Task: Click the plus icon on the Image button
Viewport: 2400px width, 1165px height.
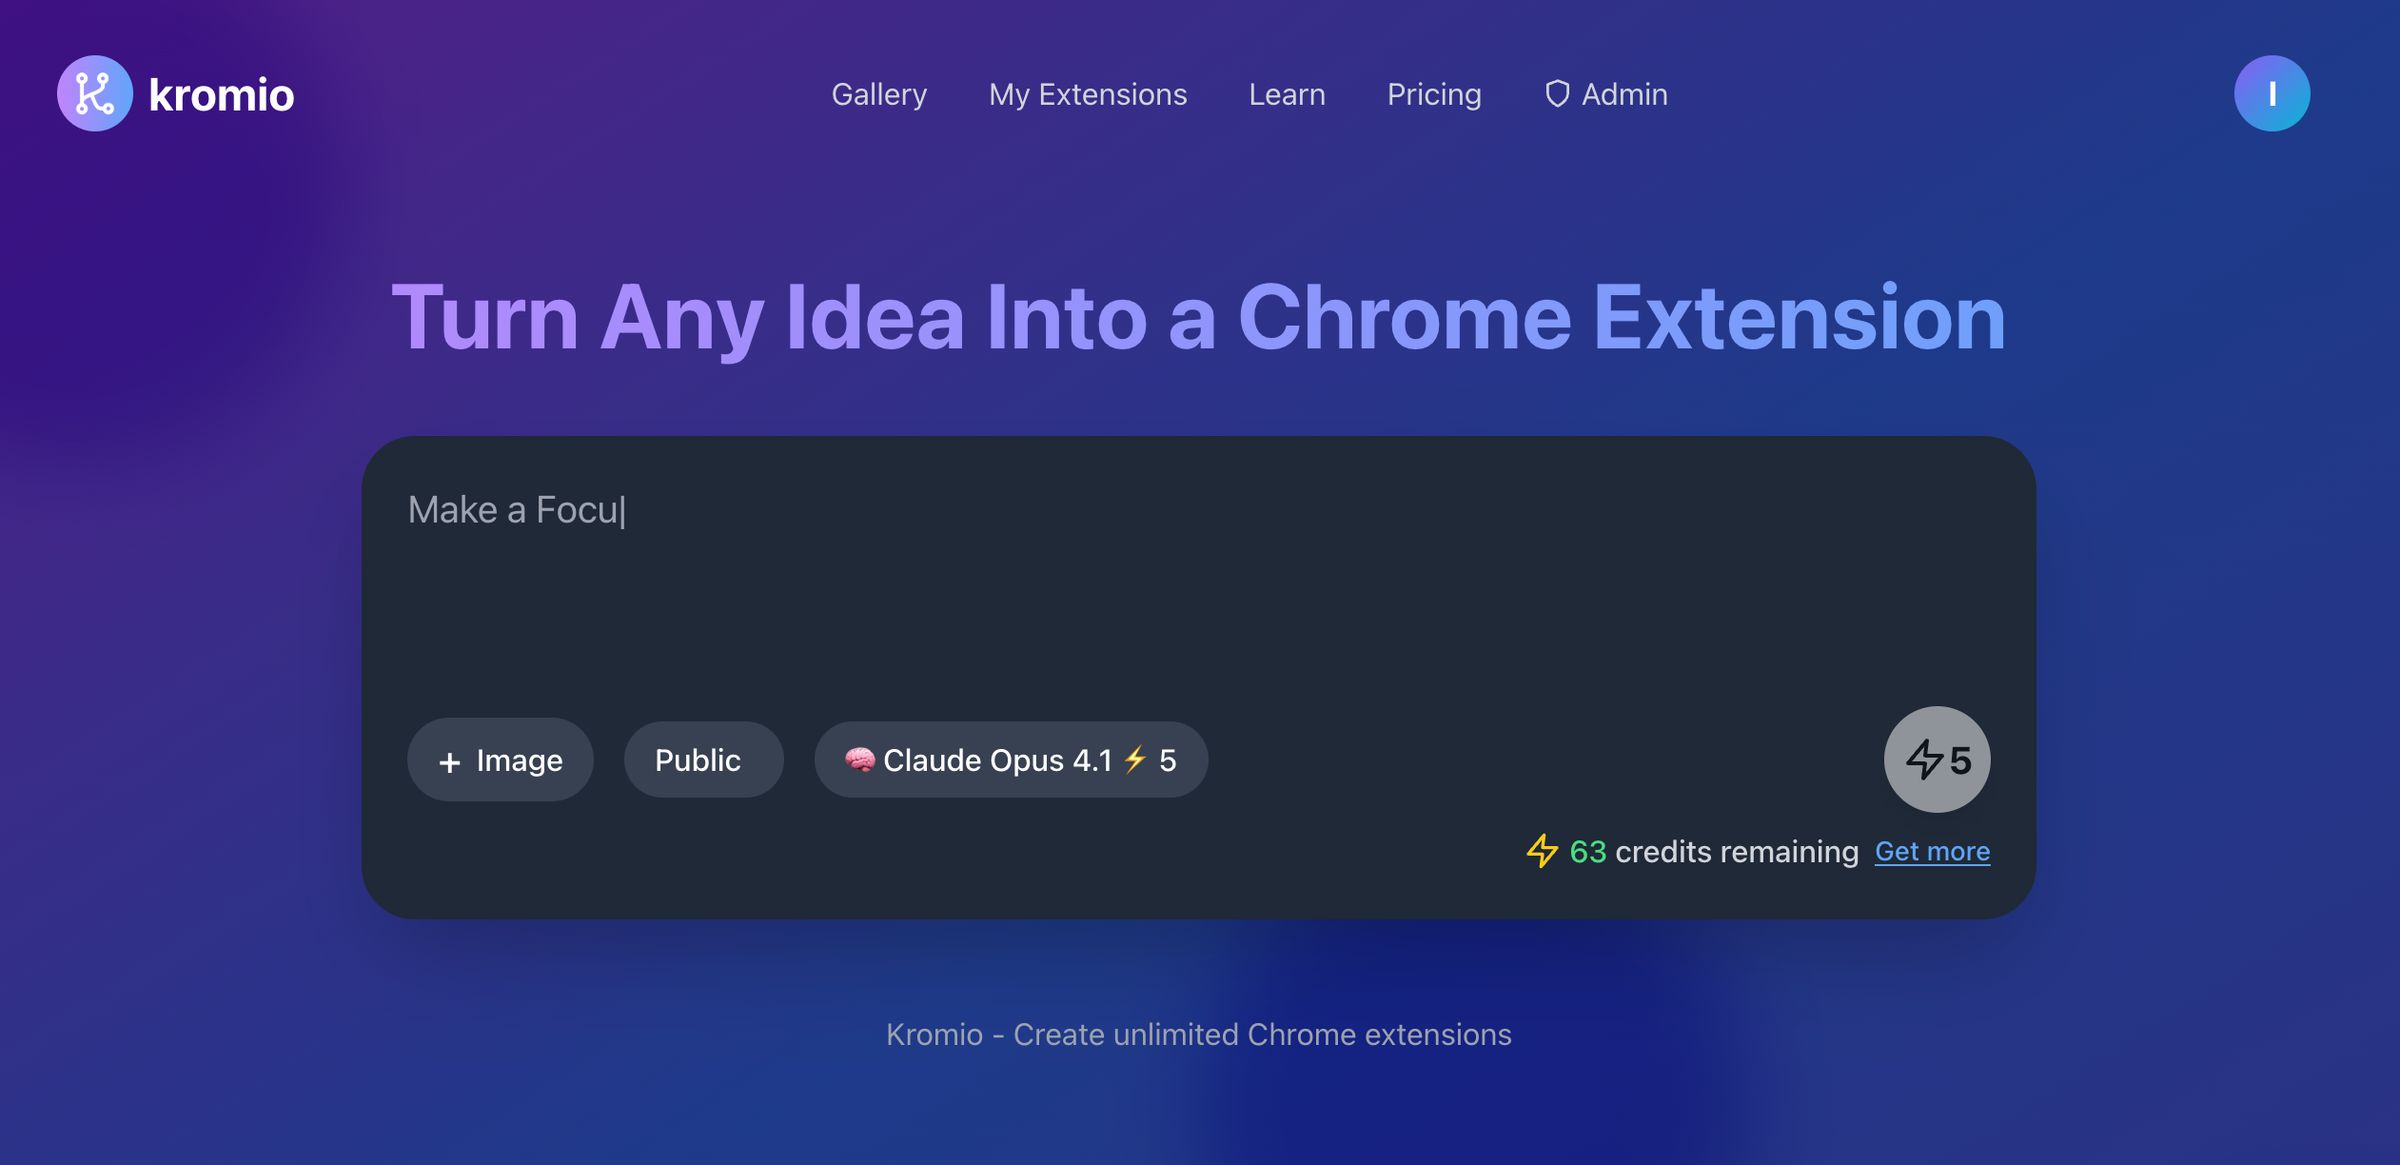Action: [448, 760]
